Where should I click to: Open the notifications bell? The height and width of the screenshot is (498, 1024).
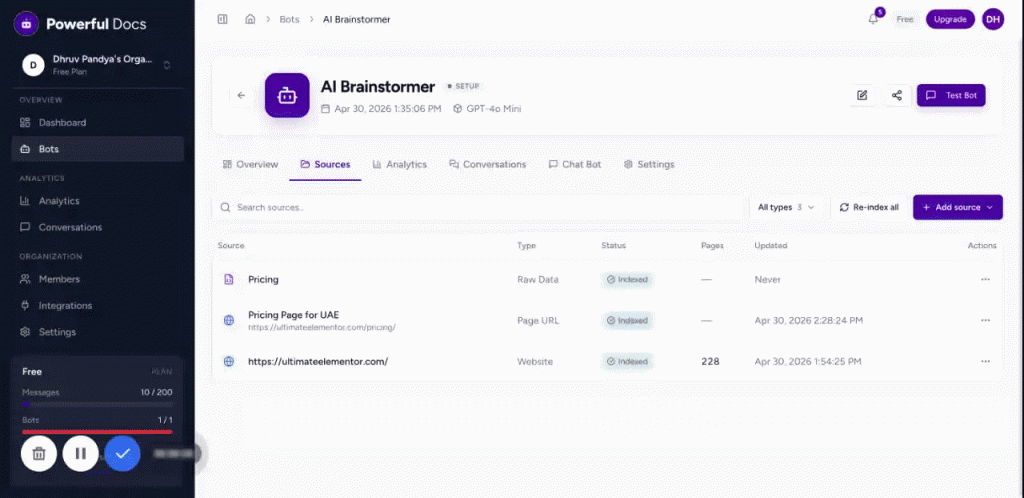coord(873,20)
